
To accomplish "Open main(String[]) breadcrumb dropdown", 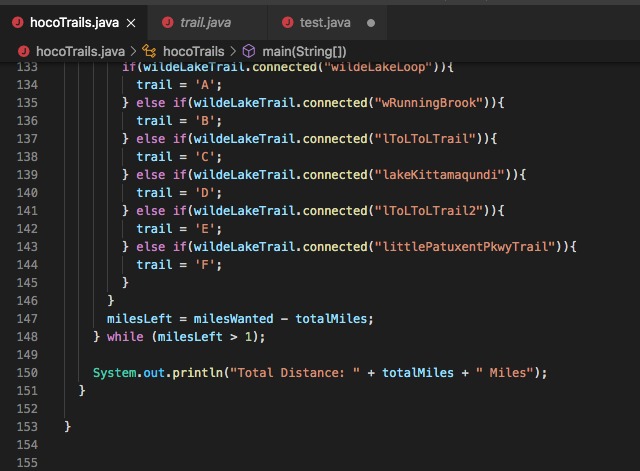I will pyautogui.click(x=304, y=51).
